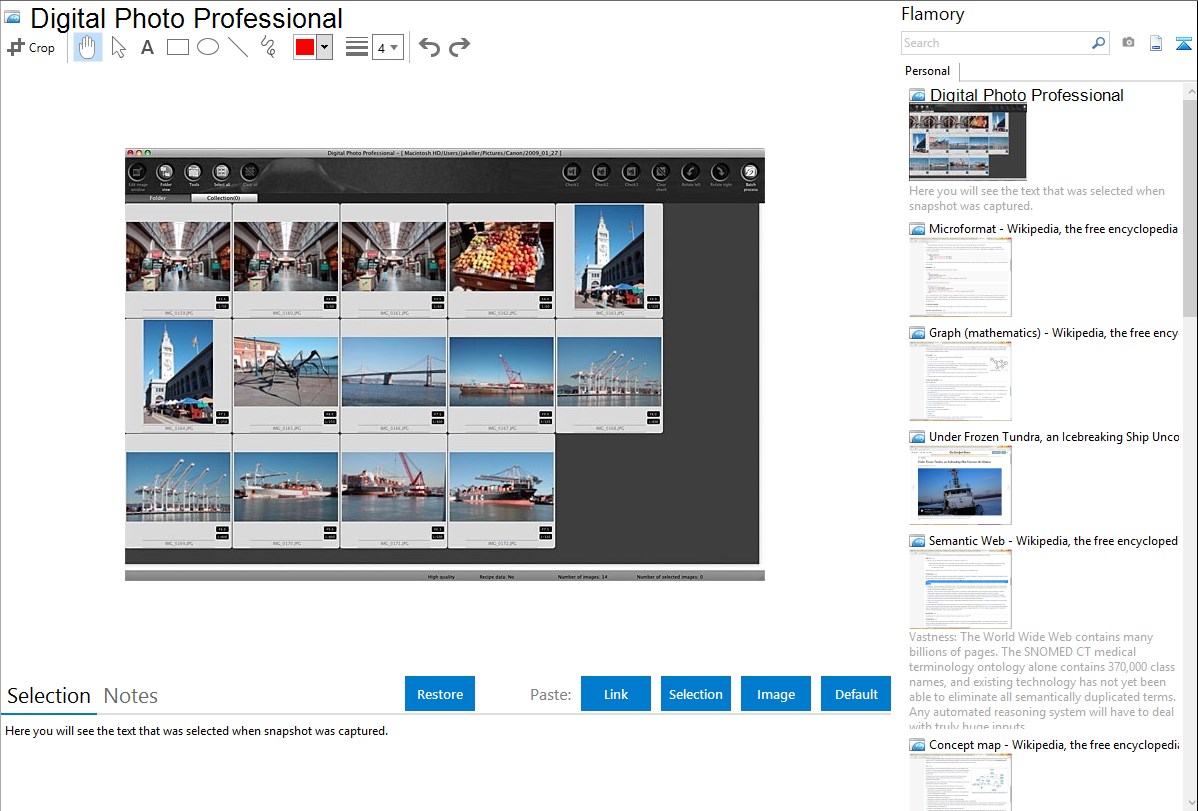Click the red color swatch

click(305, 47)
